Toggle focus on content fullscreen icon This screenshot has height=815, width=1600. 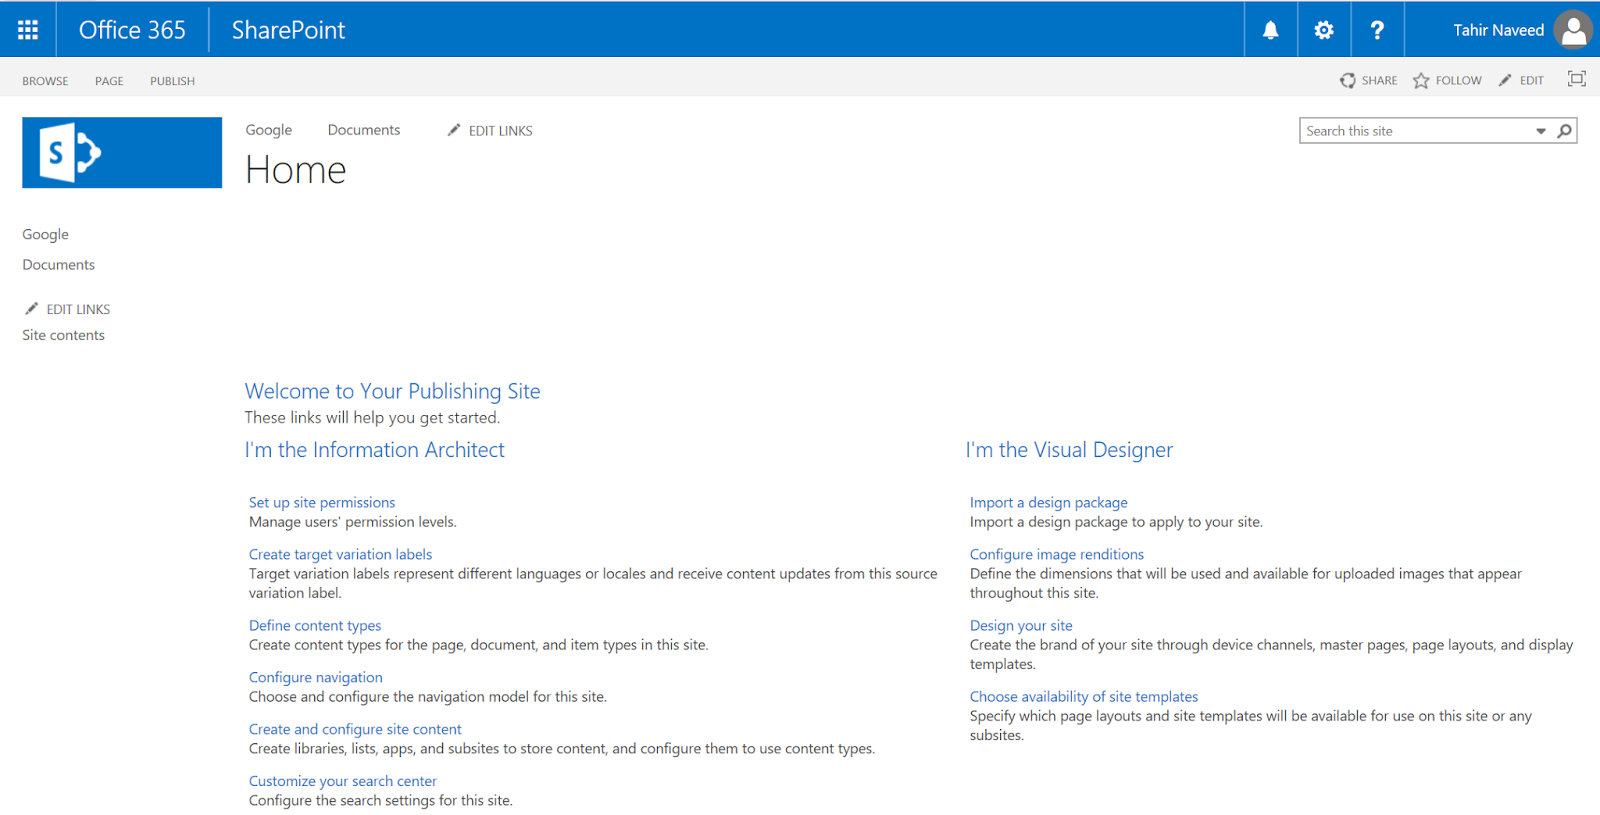pyautogui.click(x=1577, y=79)
